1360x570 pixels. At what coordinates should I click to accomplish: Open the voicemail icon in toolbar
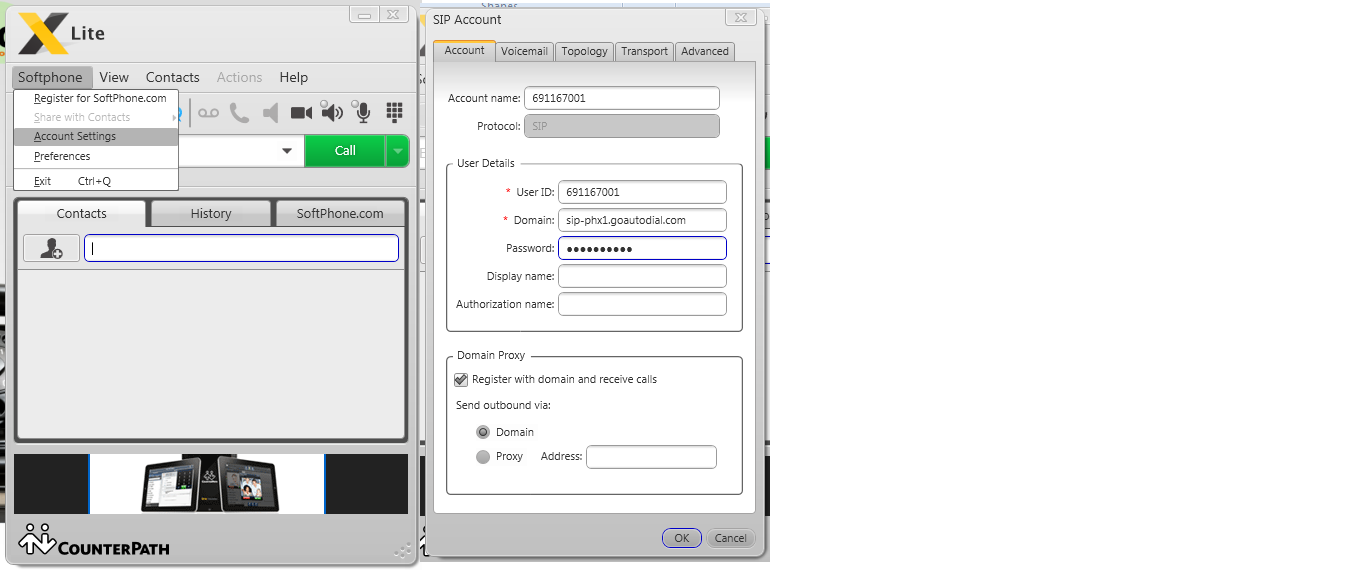[208, 113]
